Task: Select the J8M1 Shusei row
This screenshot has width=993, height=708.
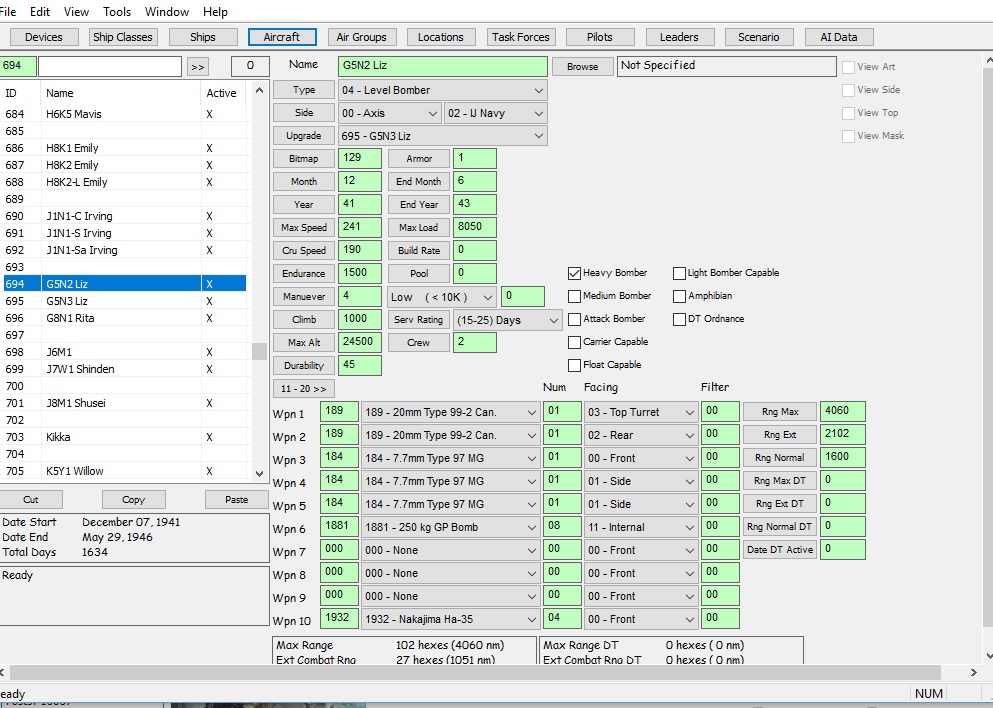Action: pos(124,403)
